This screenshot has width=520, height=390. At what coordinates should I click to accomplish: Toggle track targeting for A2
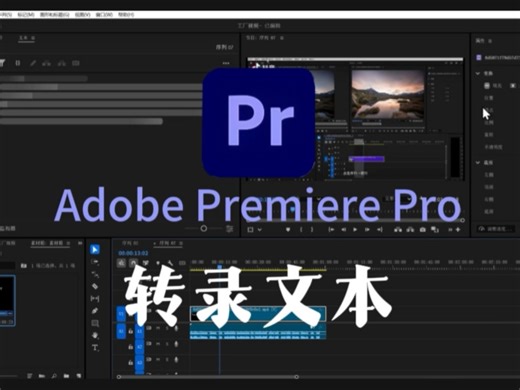click(x=140, y=347)
